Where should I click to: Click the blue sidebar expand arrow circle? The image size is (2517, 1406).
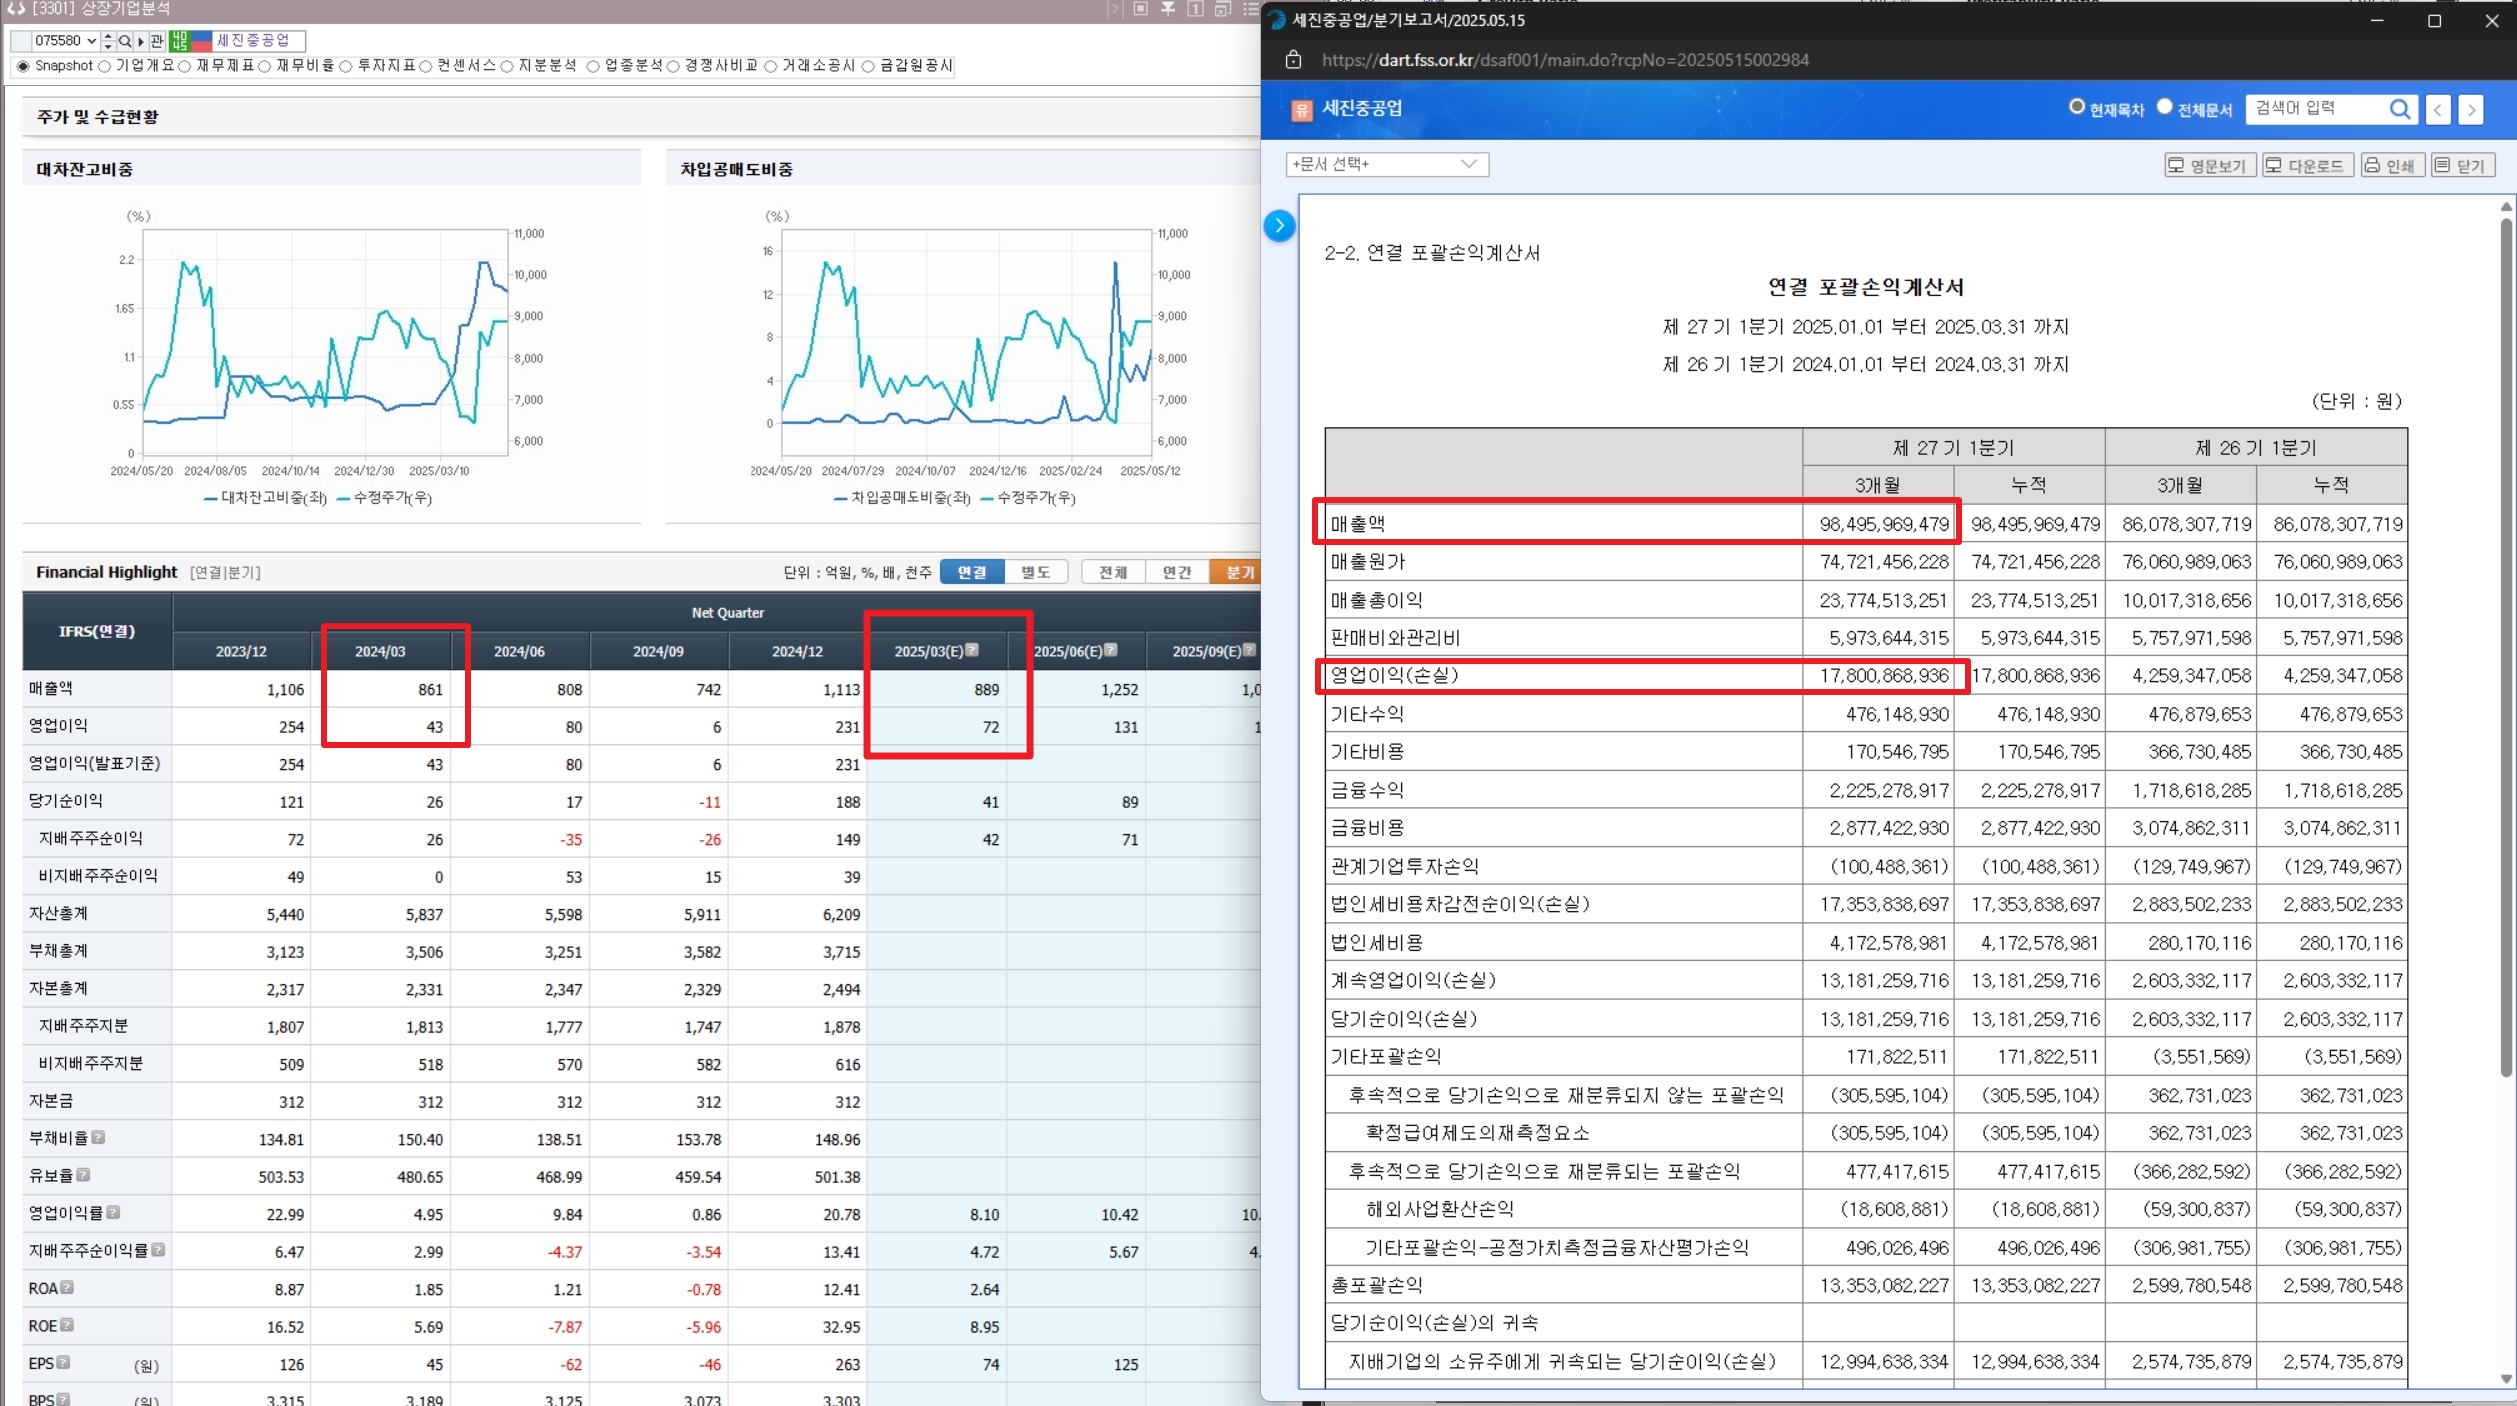[x=1279, y=226]
